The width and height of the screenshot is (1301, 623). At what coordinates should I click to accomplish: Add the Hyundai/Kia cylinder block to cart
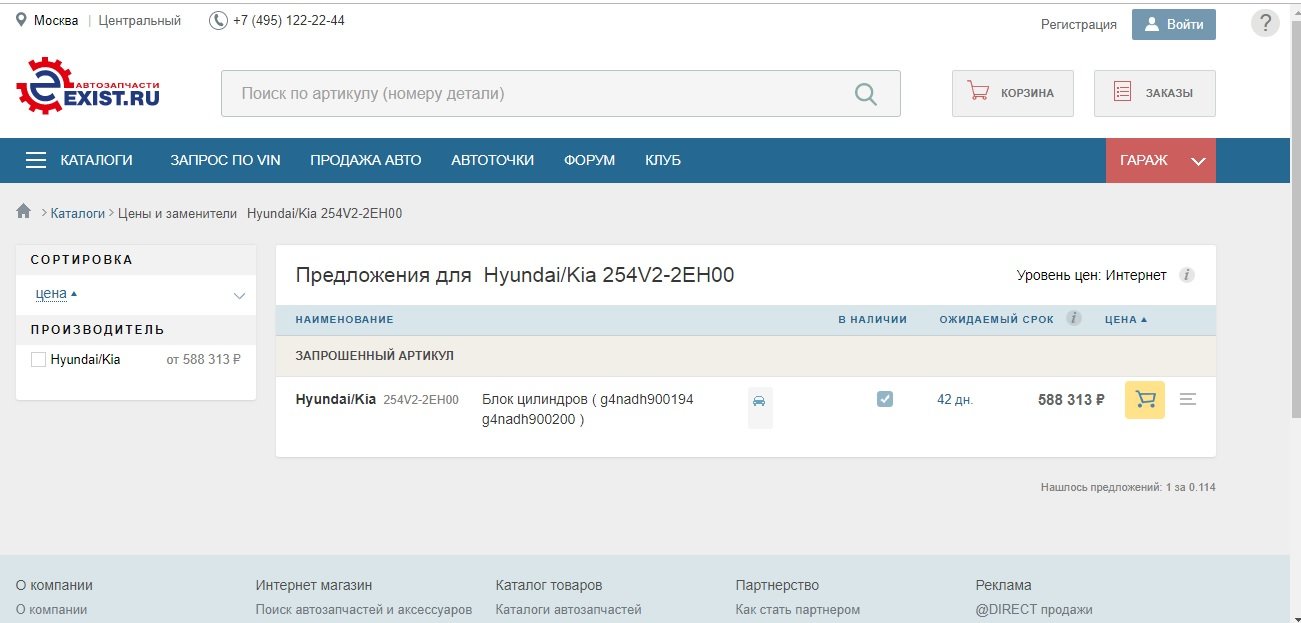pyautogui.click(x=1145, y=400)
